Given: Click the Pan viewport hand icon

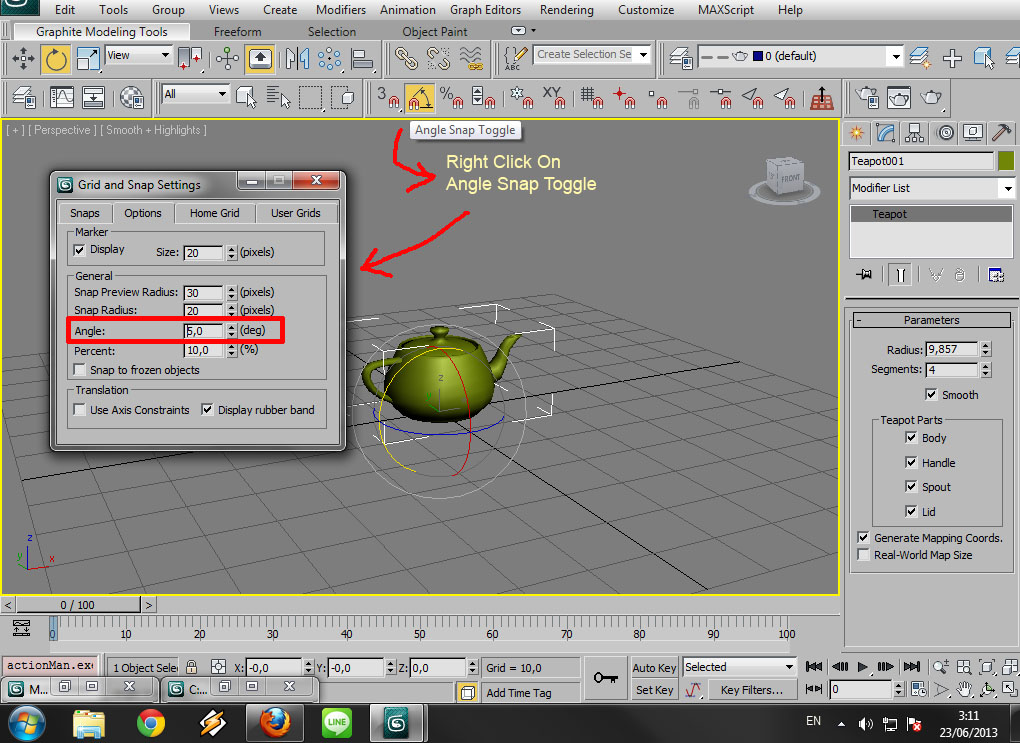Looking at the screenshot, I should pyautogui.click(x=964, y=690).
